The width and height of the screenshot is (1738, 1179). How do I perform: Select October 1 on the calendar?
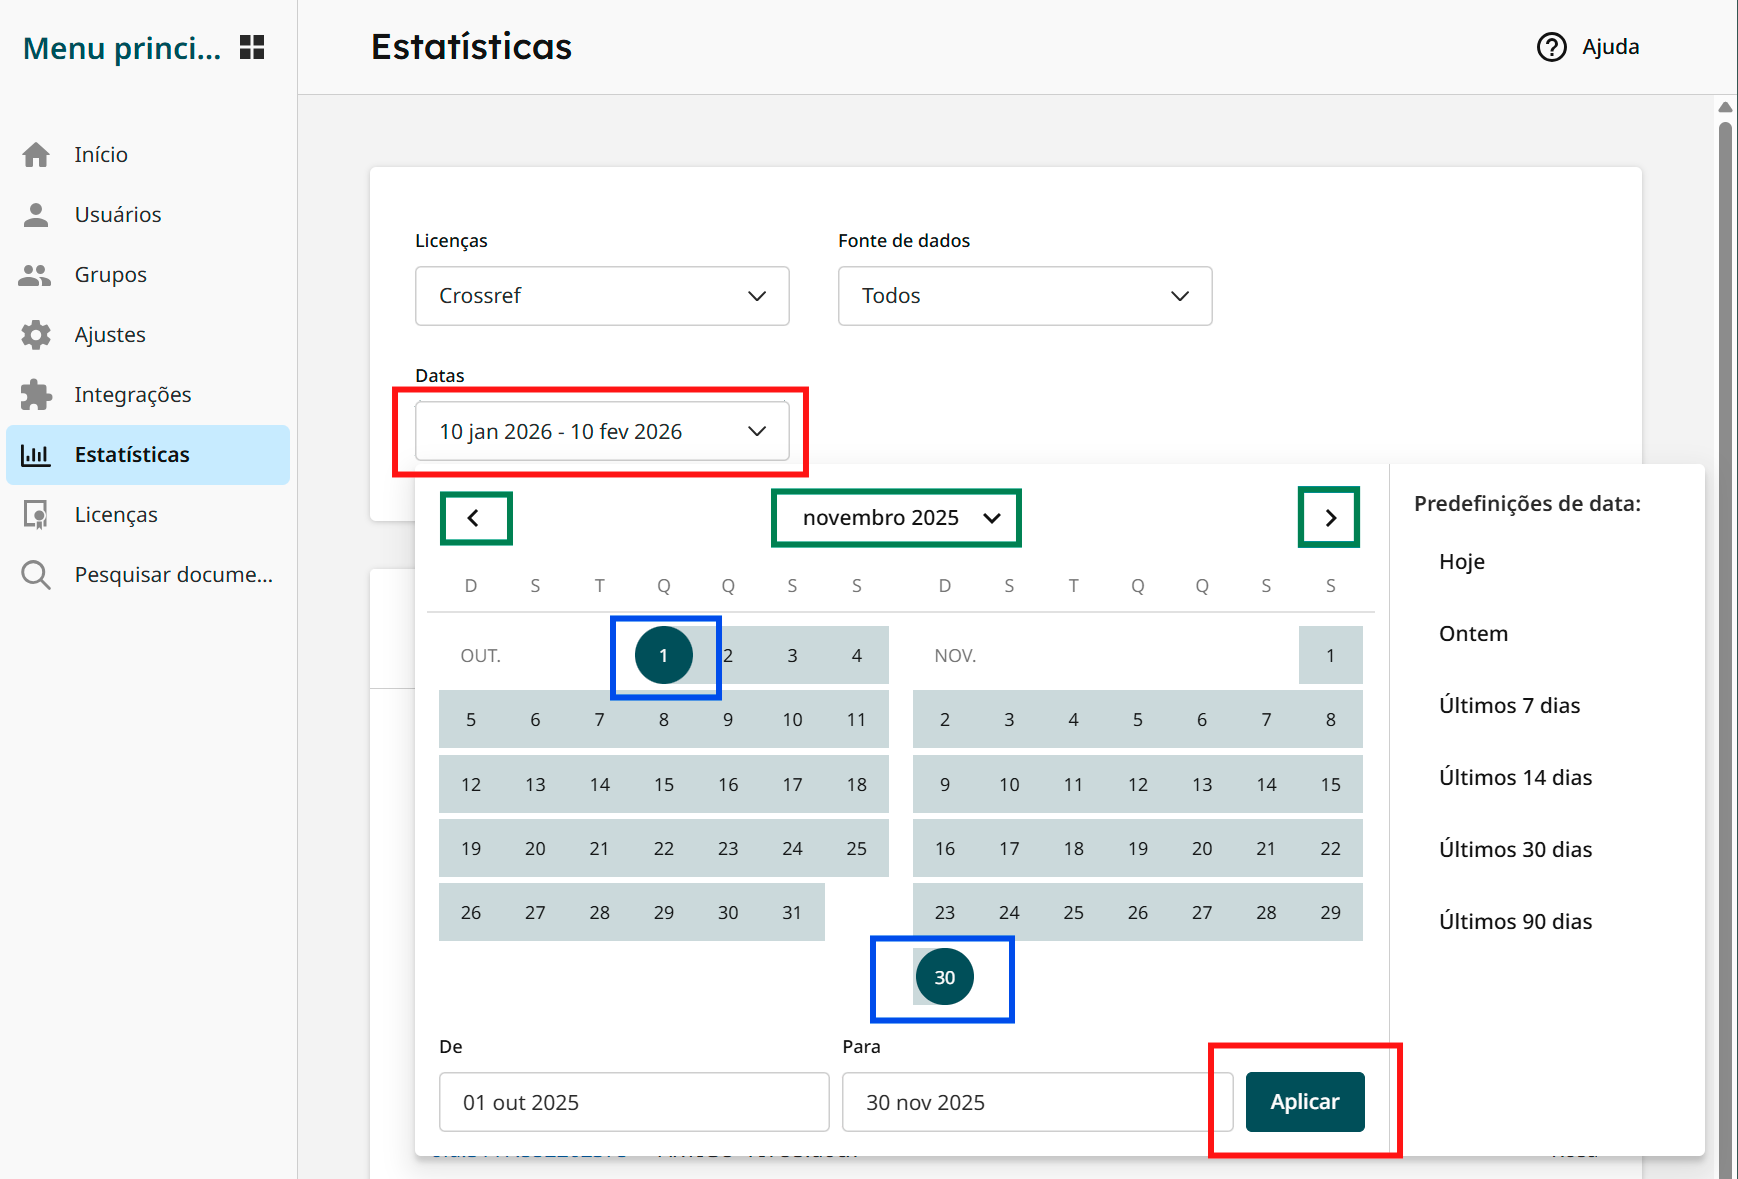pyautogui.click(x=663, y=655)
